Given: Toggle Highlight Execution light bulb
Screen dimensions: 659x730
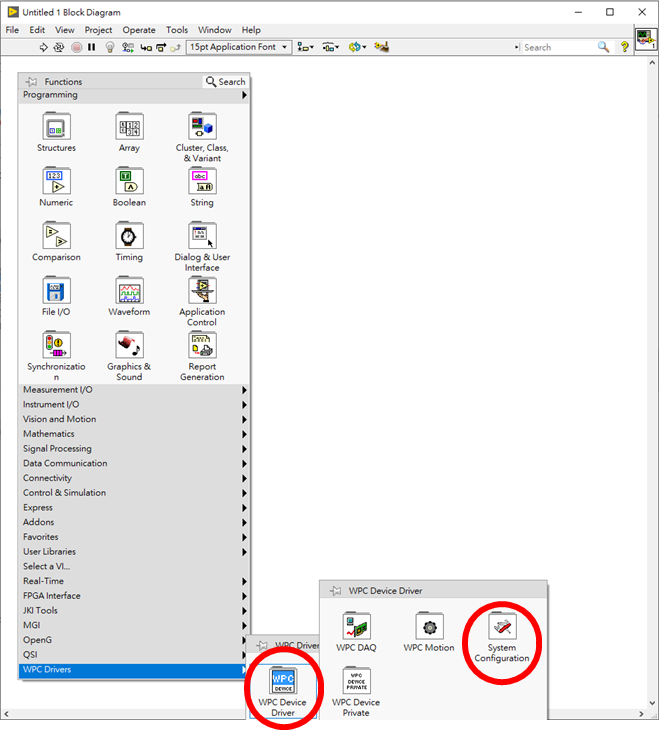Looking at the screenshot, I should [110, 47].
